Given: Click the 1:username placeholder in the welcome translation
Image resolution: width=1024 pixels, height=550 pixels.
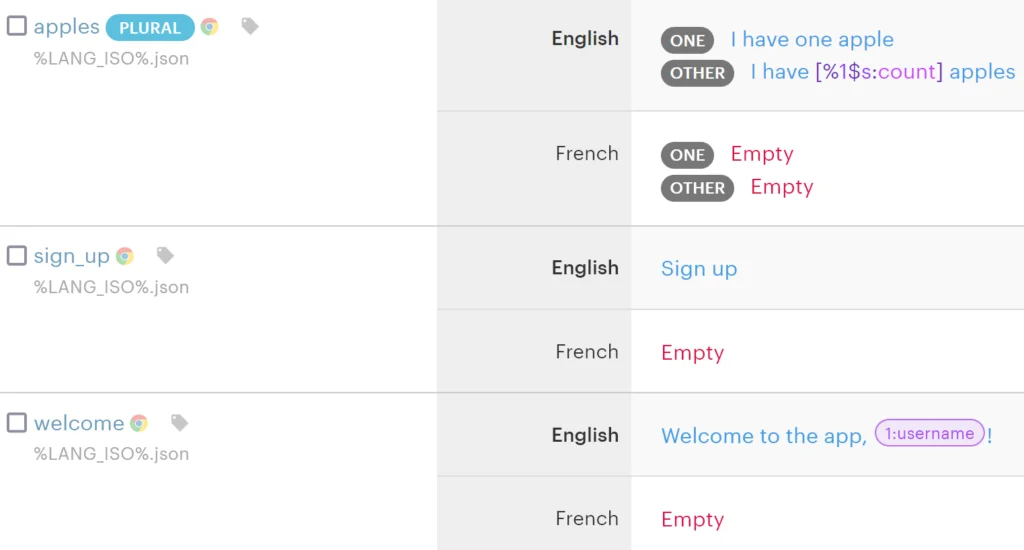Looking at the screenshot, I should pyautogui.click(x=929, y=434).
